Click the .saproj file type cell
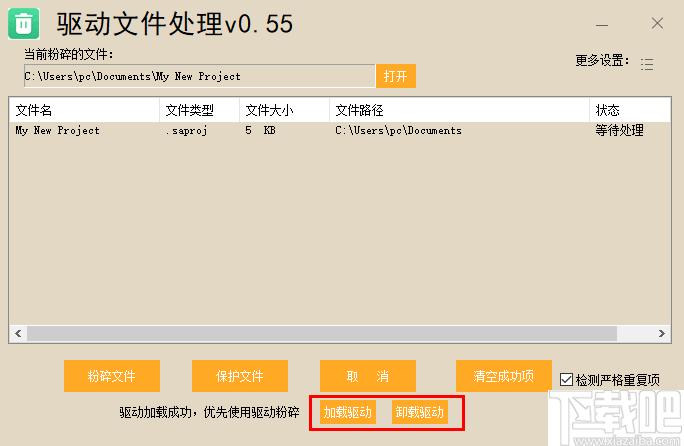The width and height of the screenshot is (684, 446). [186, 130]
